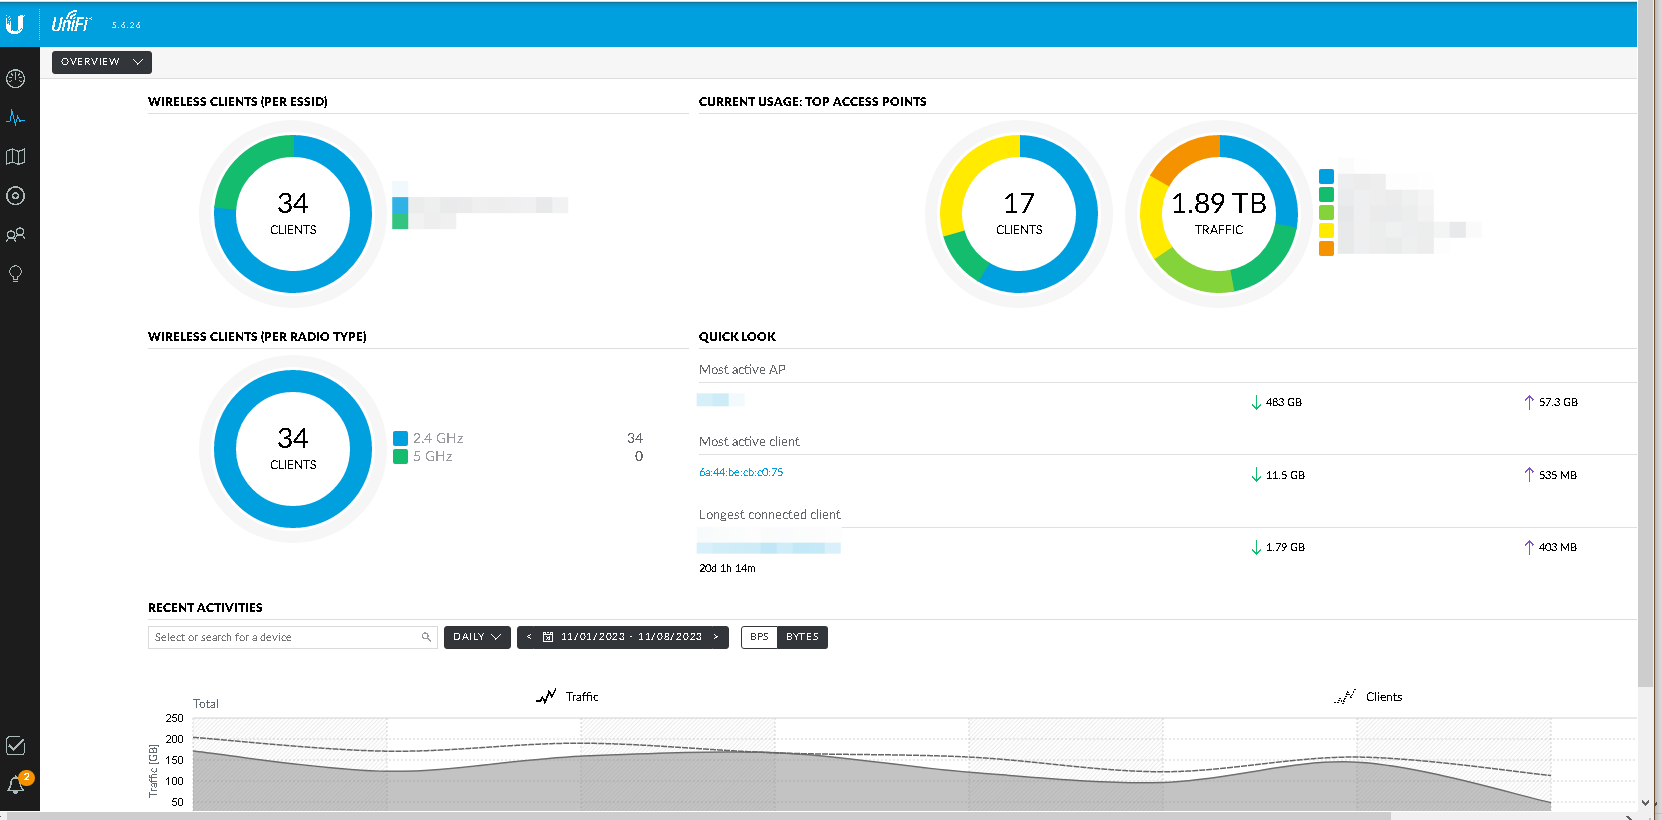Click download arrow next to 11.5 GB

[1256, 475]
